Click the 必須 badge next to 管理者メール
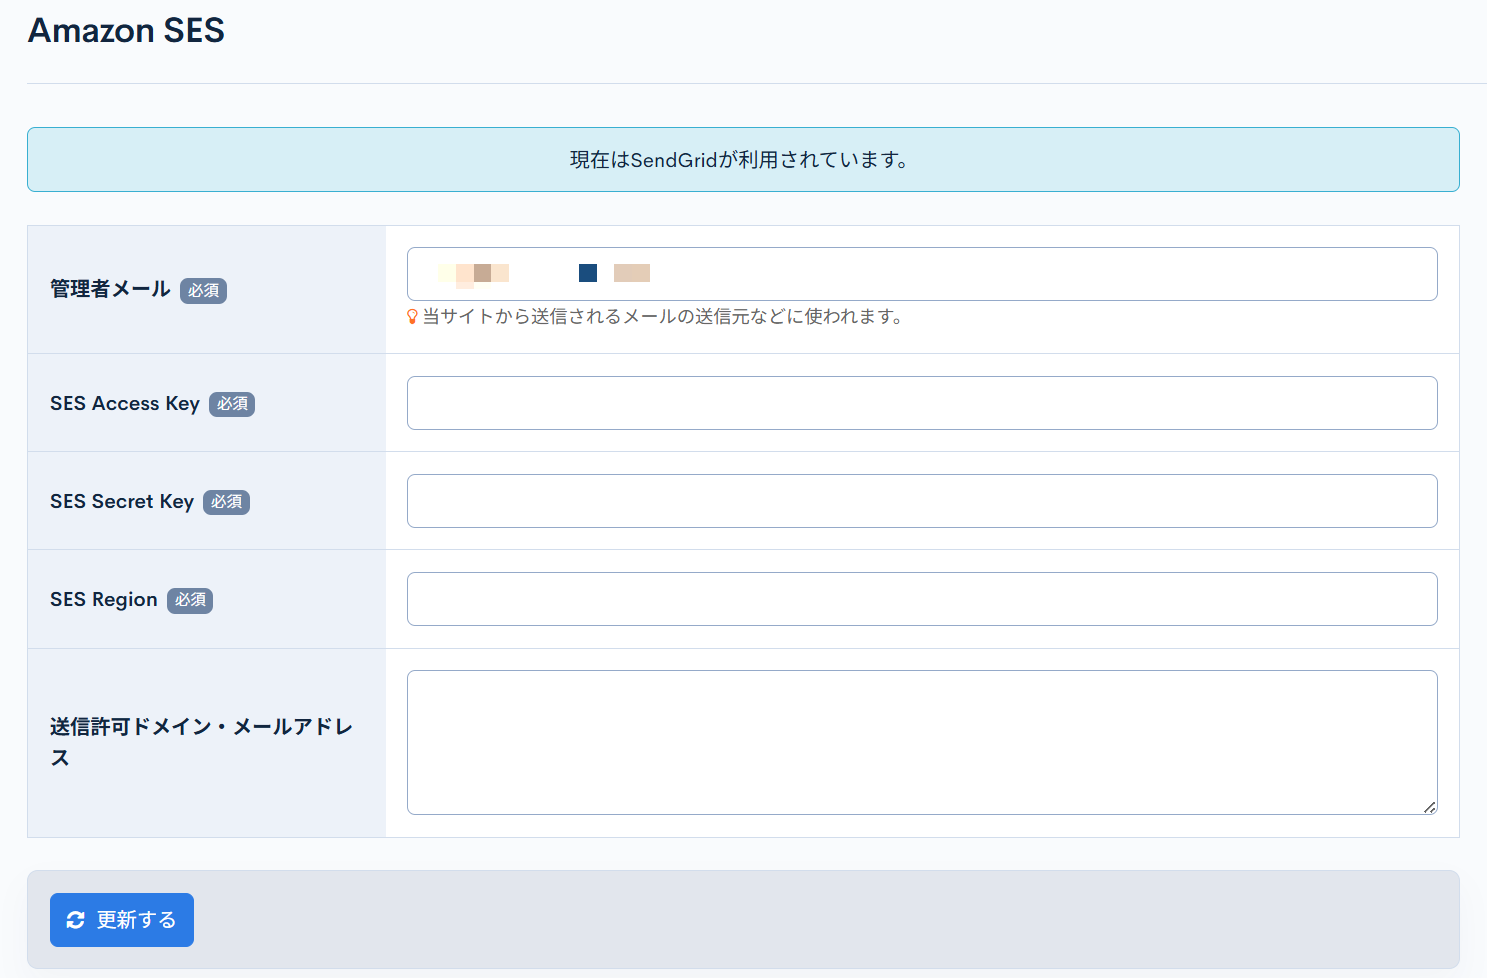 (203, 291)
